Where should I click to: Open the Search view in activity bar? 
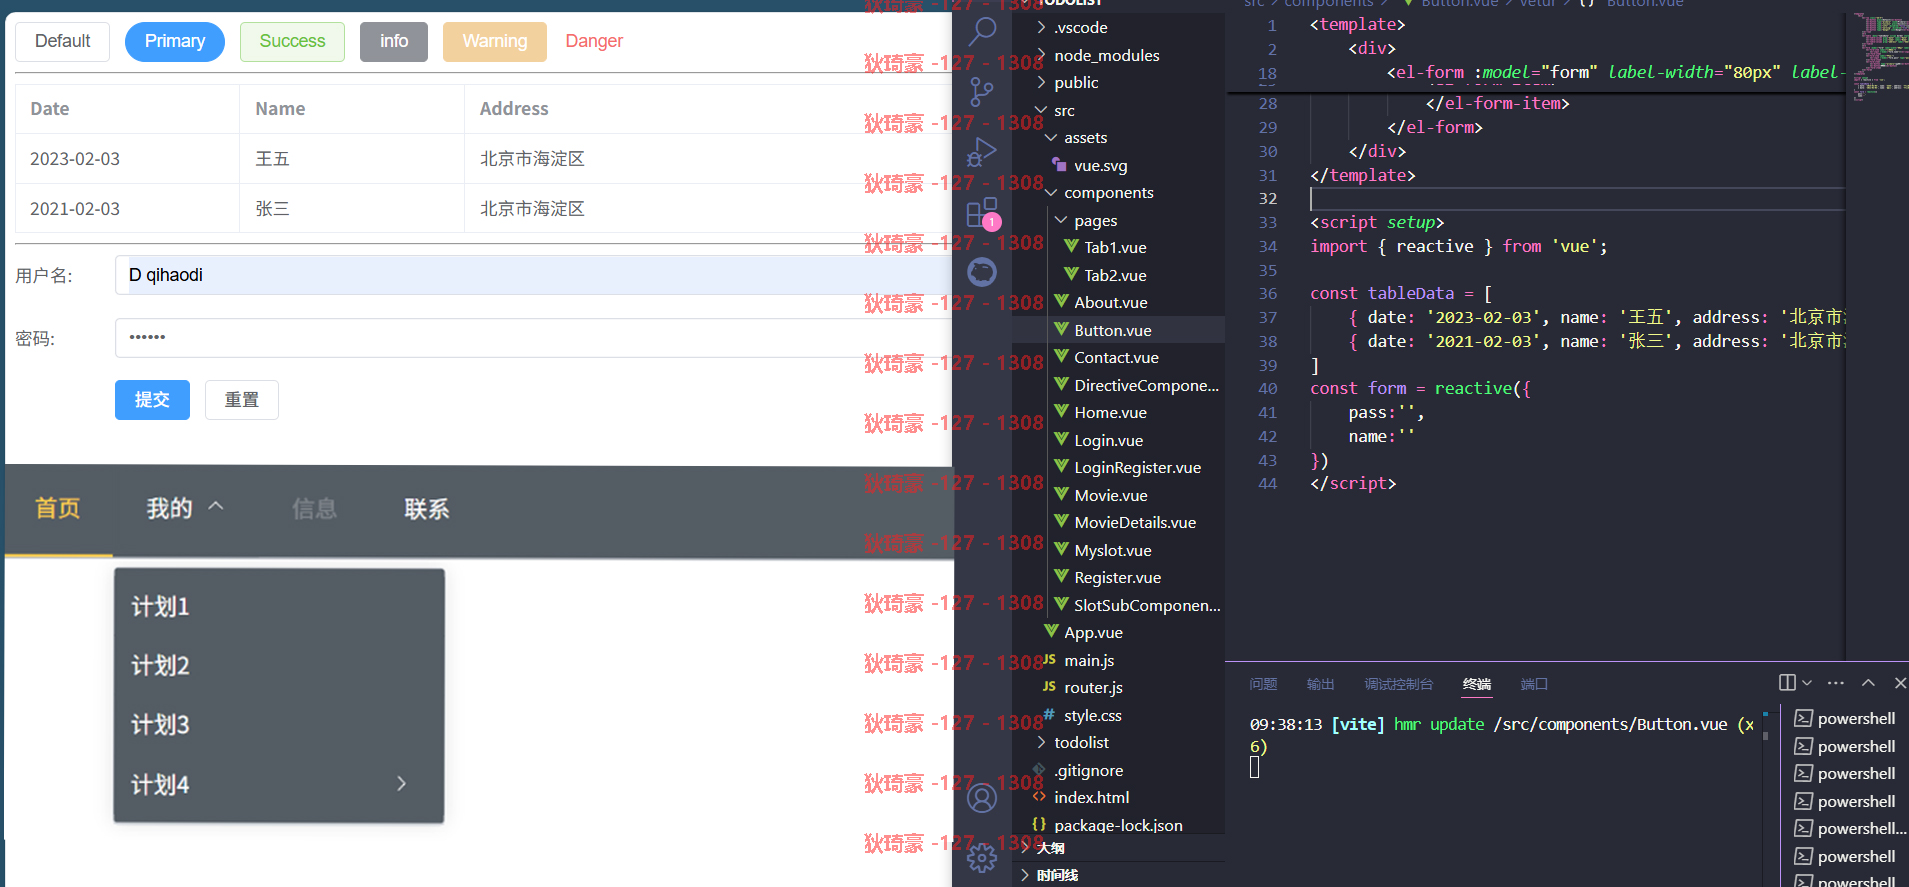pyautogui.click(x=982, y=32)
